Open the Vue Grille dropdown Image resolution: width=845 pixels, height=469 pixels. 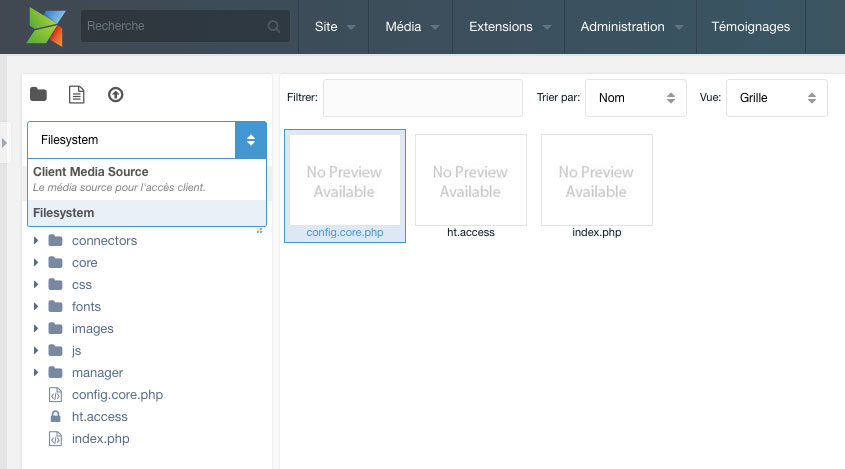pyautogui.click(x=777, y=98)
